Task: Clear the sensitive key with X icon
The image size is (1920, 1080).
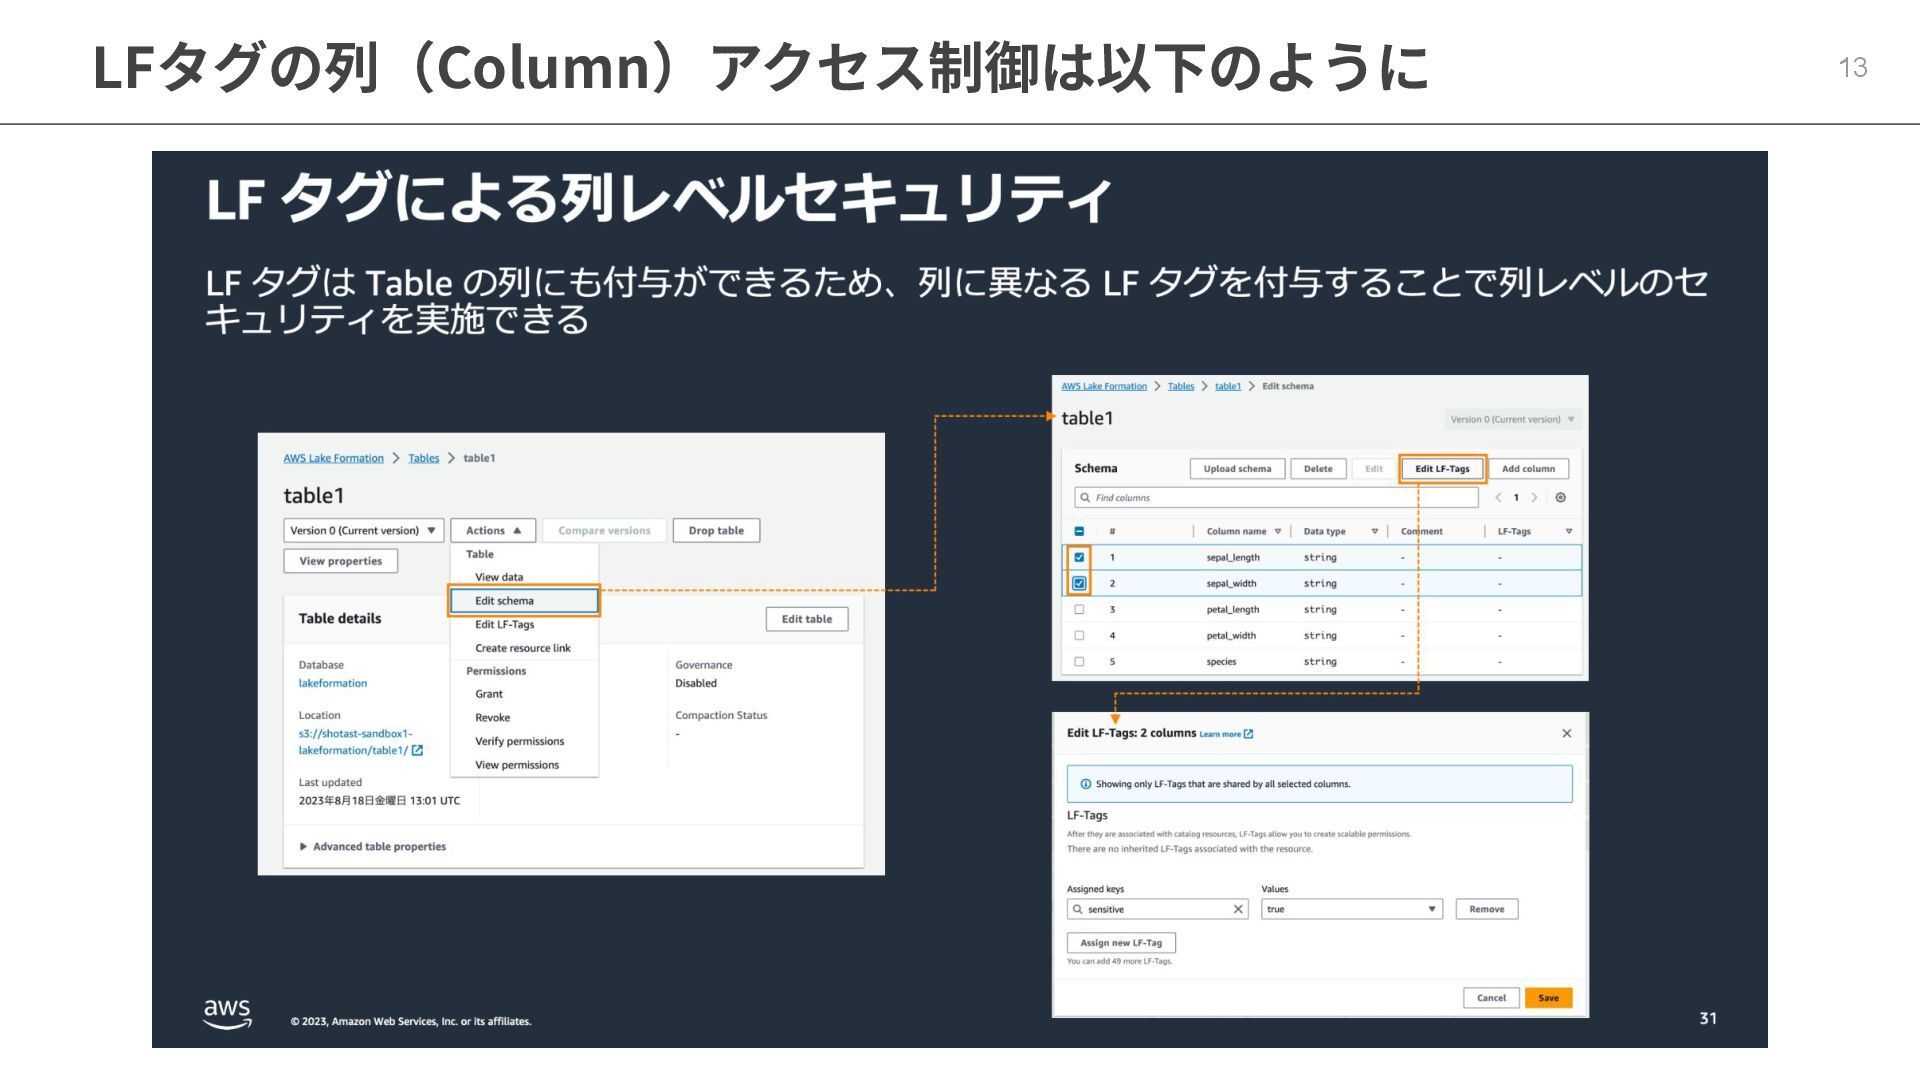Action: (x=1238, y=910)
